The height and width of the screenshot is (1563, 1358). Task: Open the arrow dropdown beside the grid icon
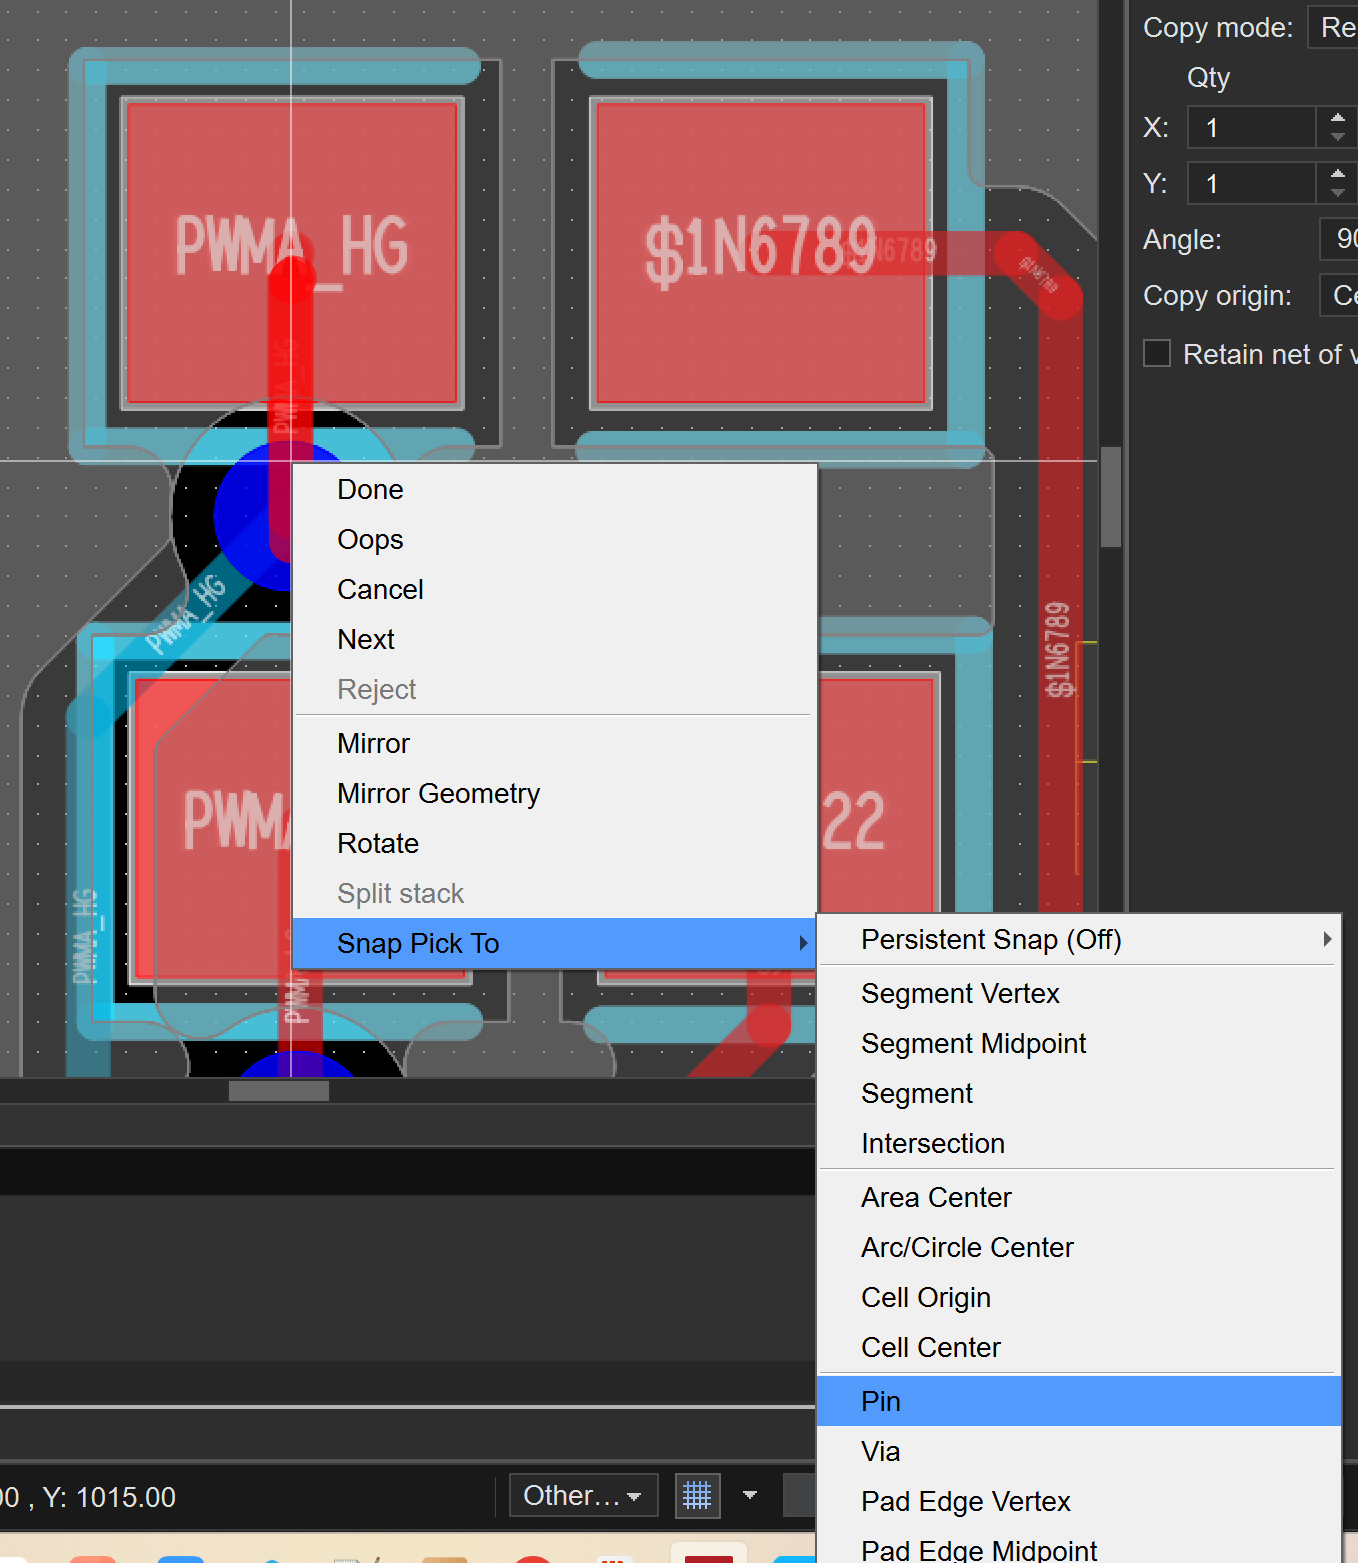pos(750,1496)
